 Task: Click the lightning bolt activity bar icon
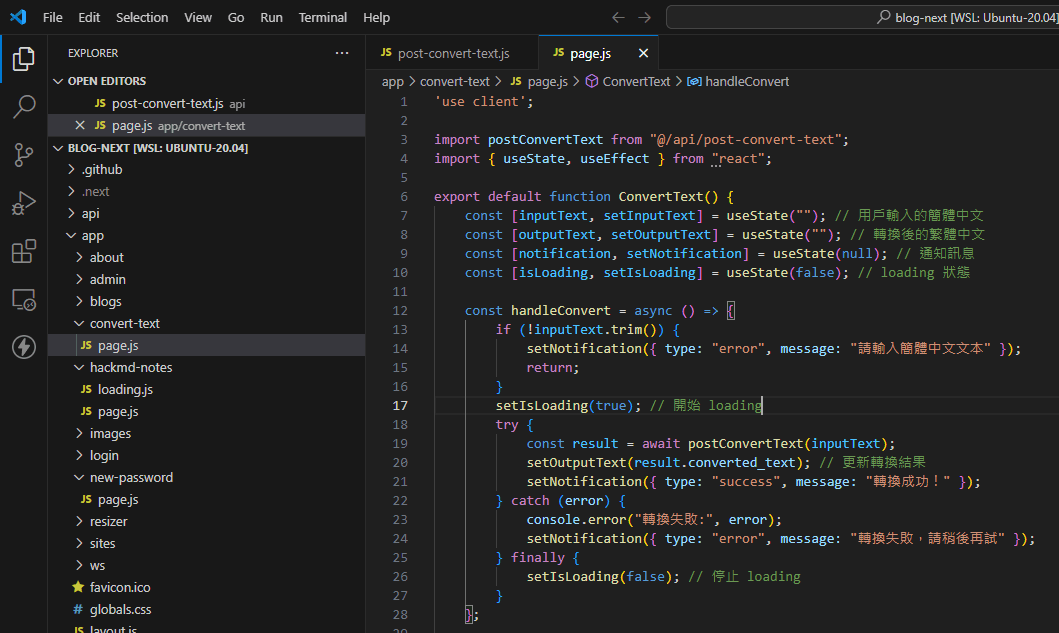pos(23,347)
